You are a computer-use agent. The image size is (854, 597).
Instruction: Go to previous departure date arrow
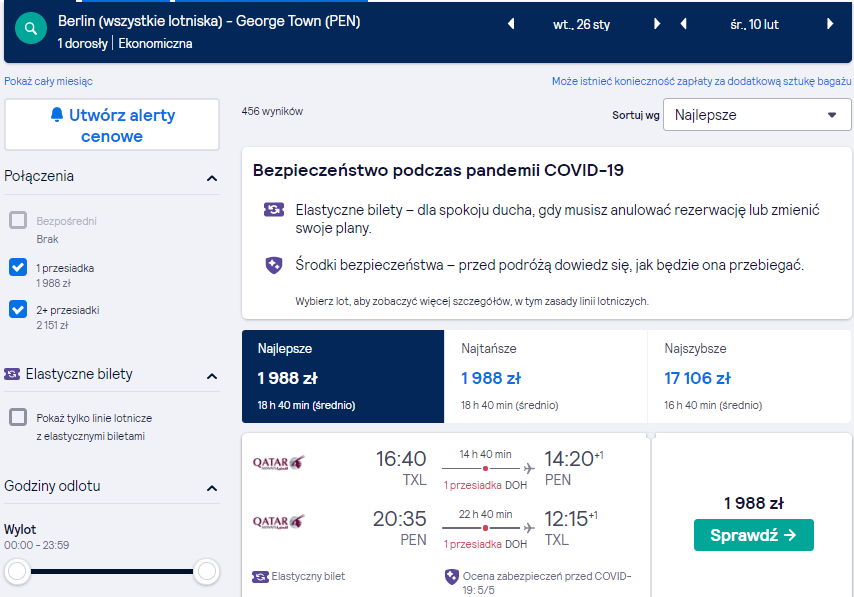[511, 24]
